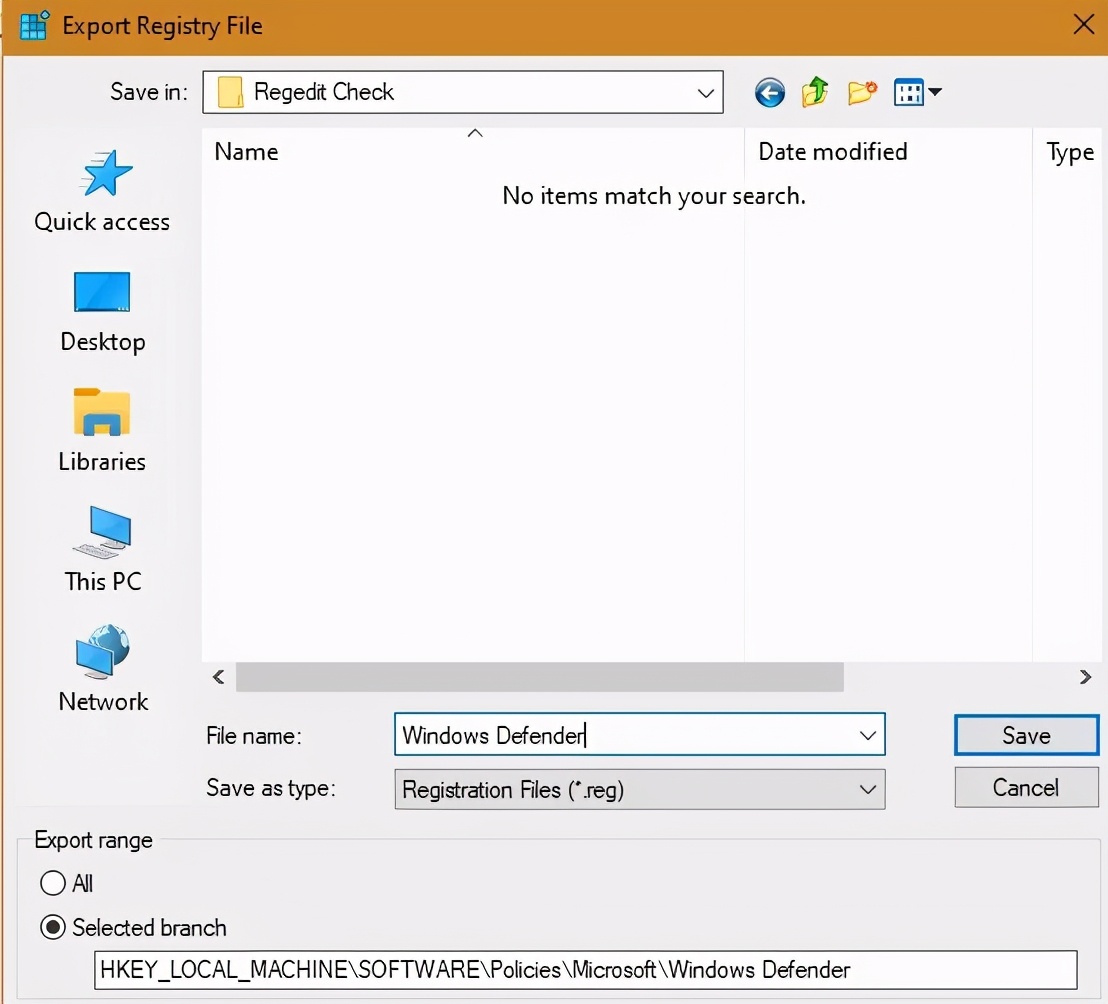
Task: Navigate to This PC
Action: click(x=102, y=550)
